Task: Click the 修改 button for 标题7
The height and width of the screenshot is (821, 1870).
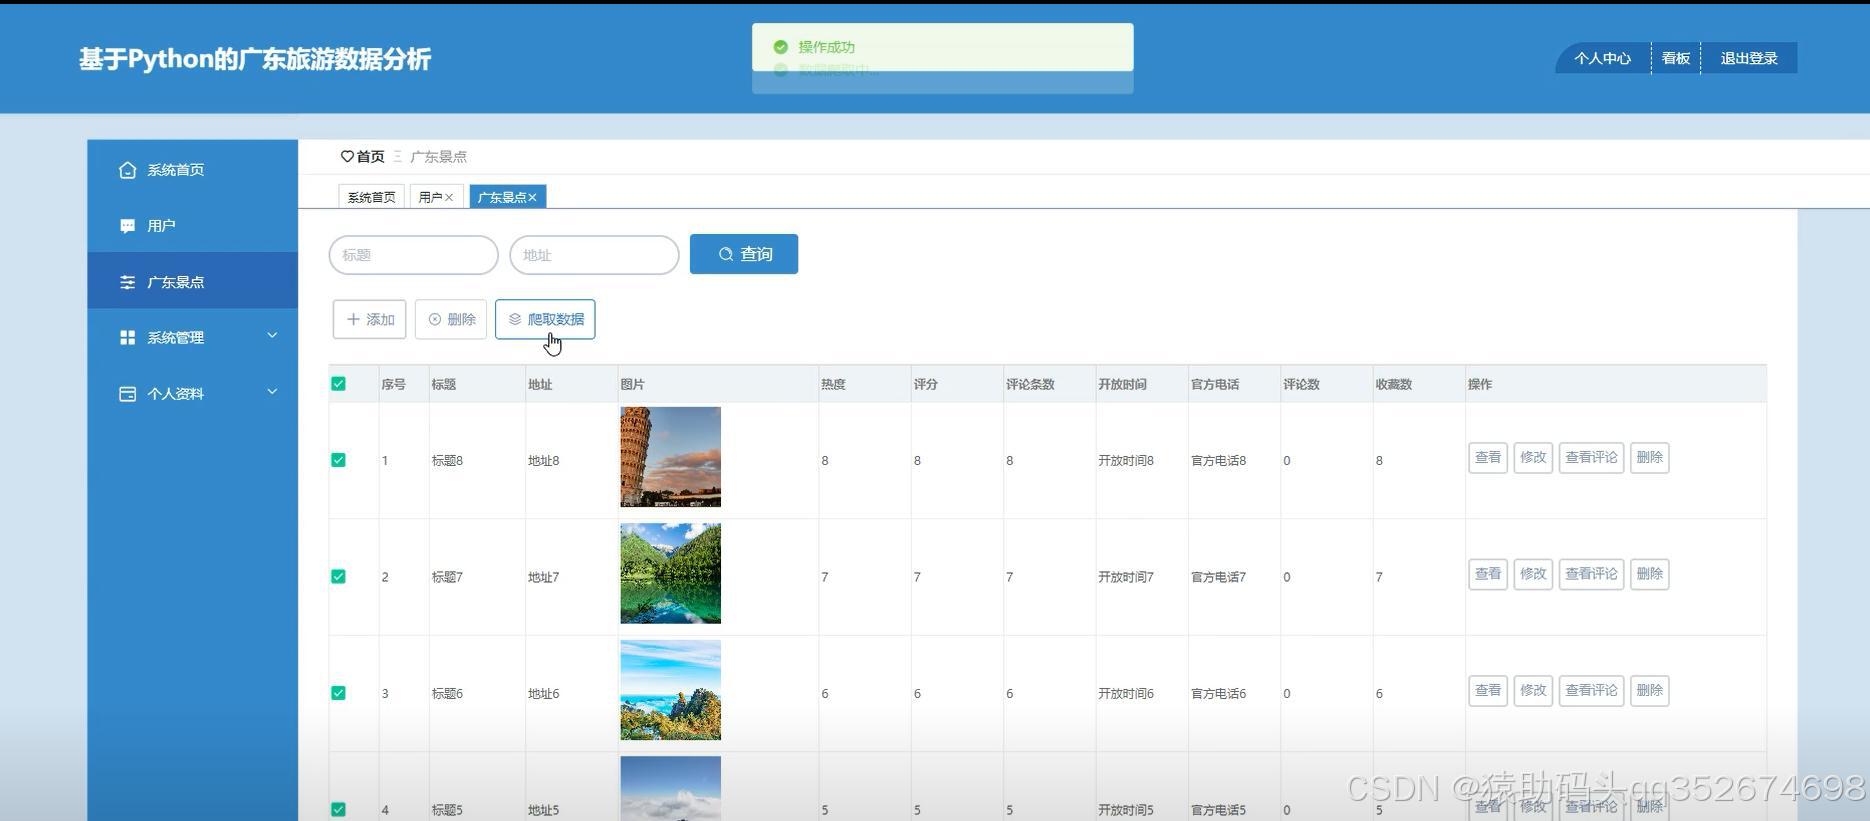Action: (x=1533, y=574)
